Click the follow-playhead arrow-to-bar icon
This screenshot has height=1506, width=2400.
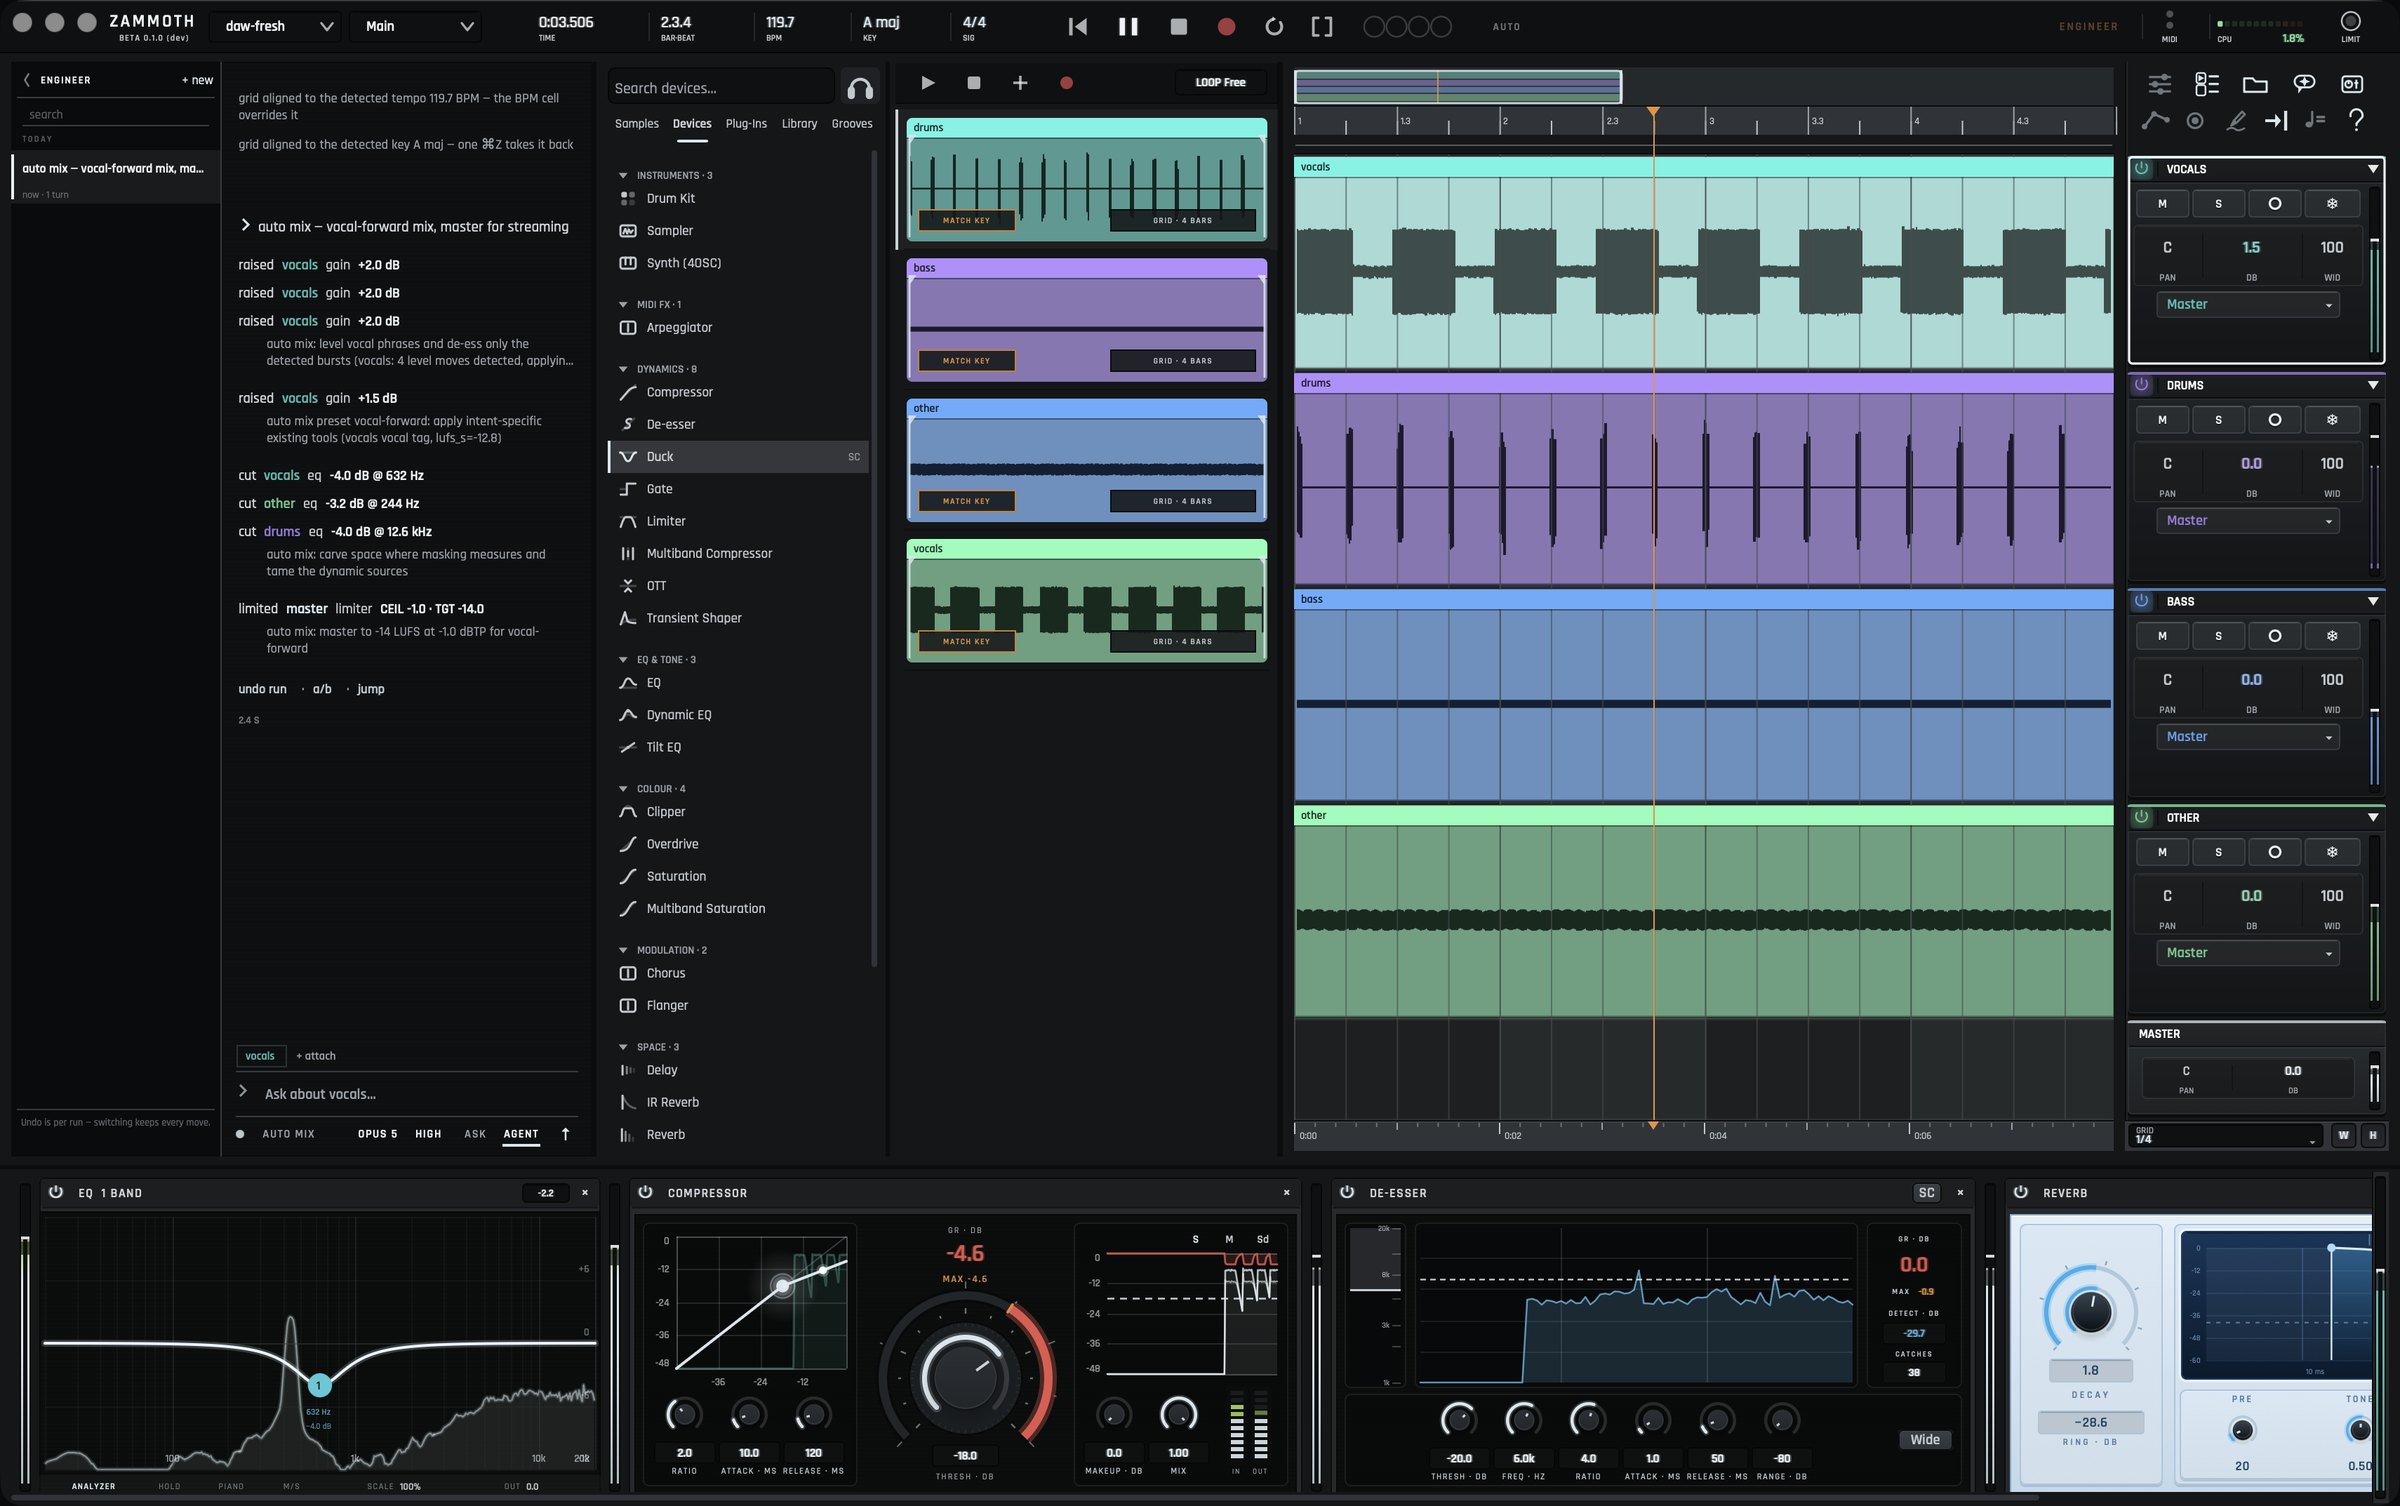2276,121
